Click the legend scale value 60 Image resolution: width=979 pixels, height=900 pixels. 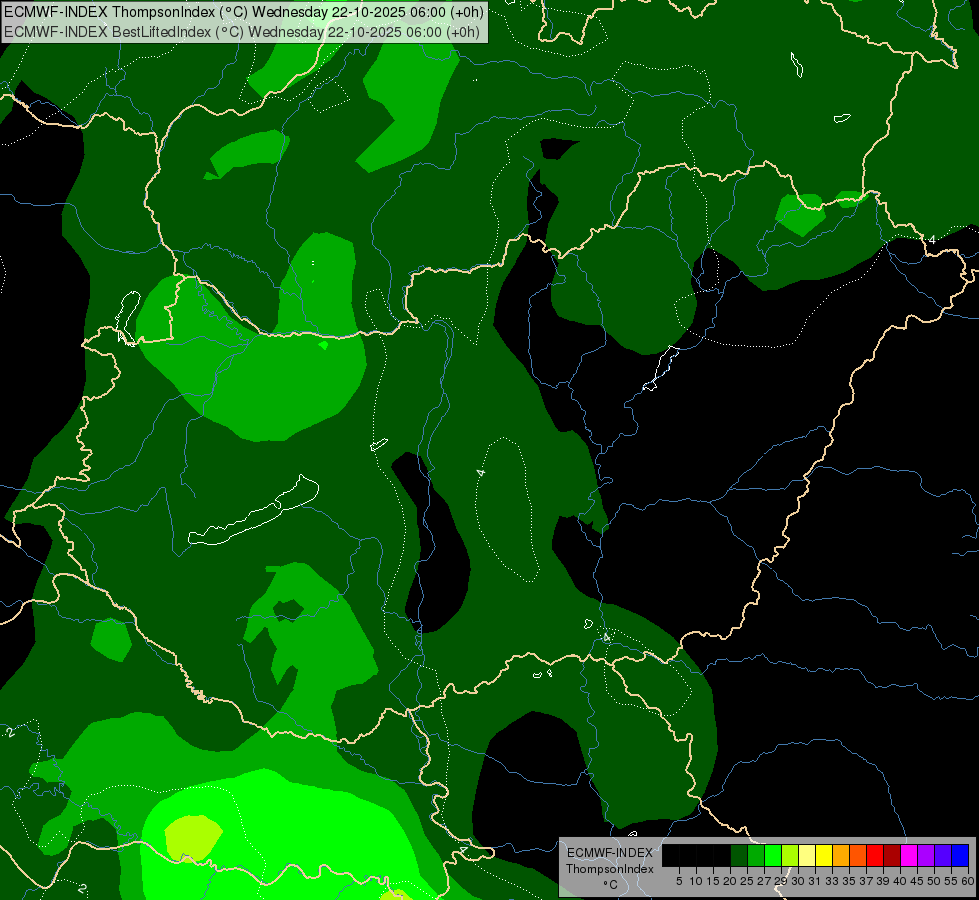coord(968,881)
